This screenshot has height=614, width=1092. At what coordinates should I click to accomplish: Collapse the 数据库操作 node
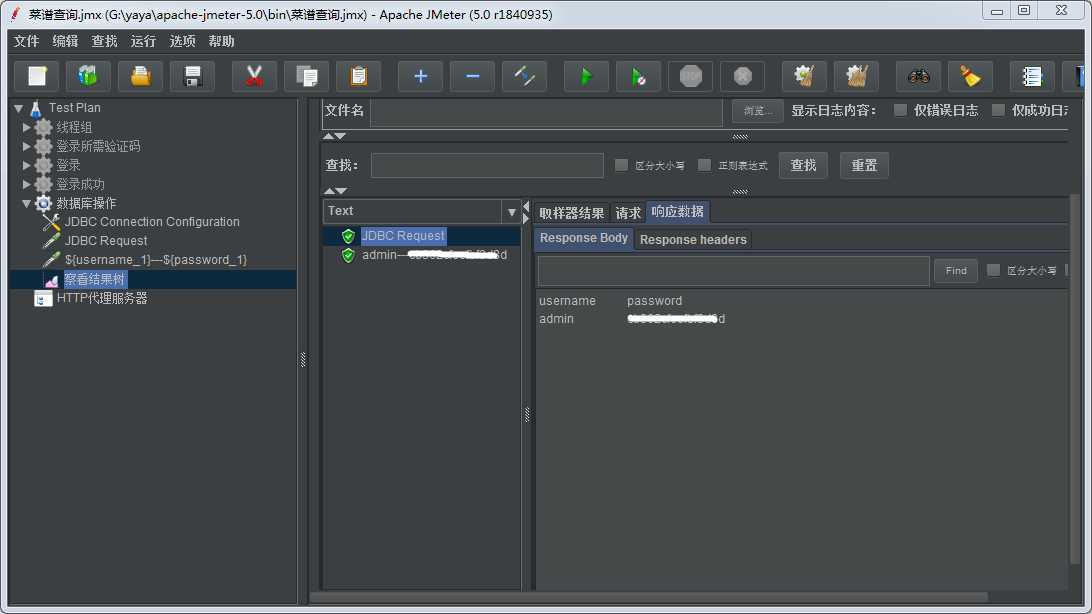coord(26,203)
